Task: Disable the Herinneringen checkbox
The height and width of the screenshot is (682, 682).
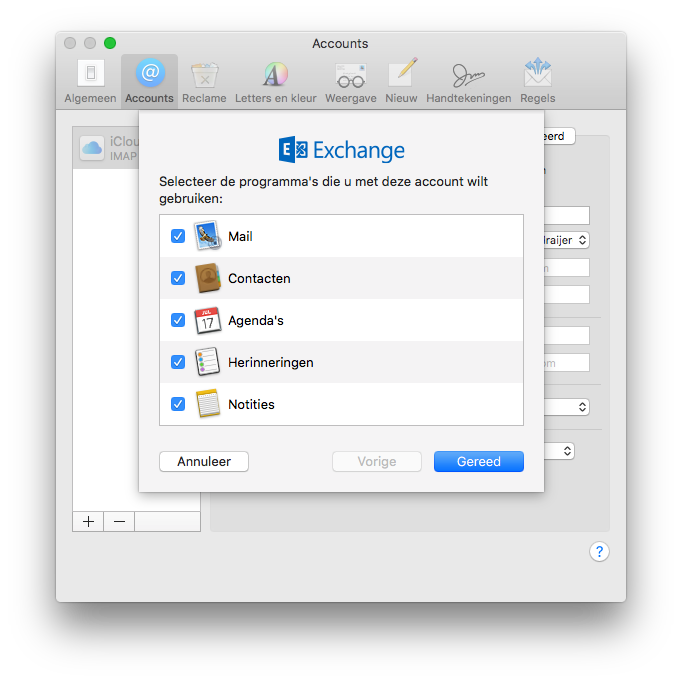Action: pyautogui.click(x=178, y=362)
